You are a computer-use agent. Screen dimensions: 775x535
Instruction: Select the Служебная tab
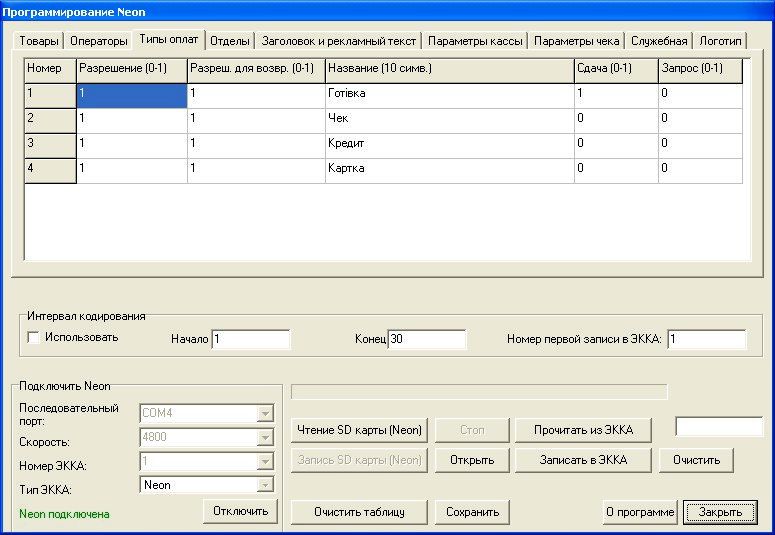coord(659,41)
